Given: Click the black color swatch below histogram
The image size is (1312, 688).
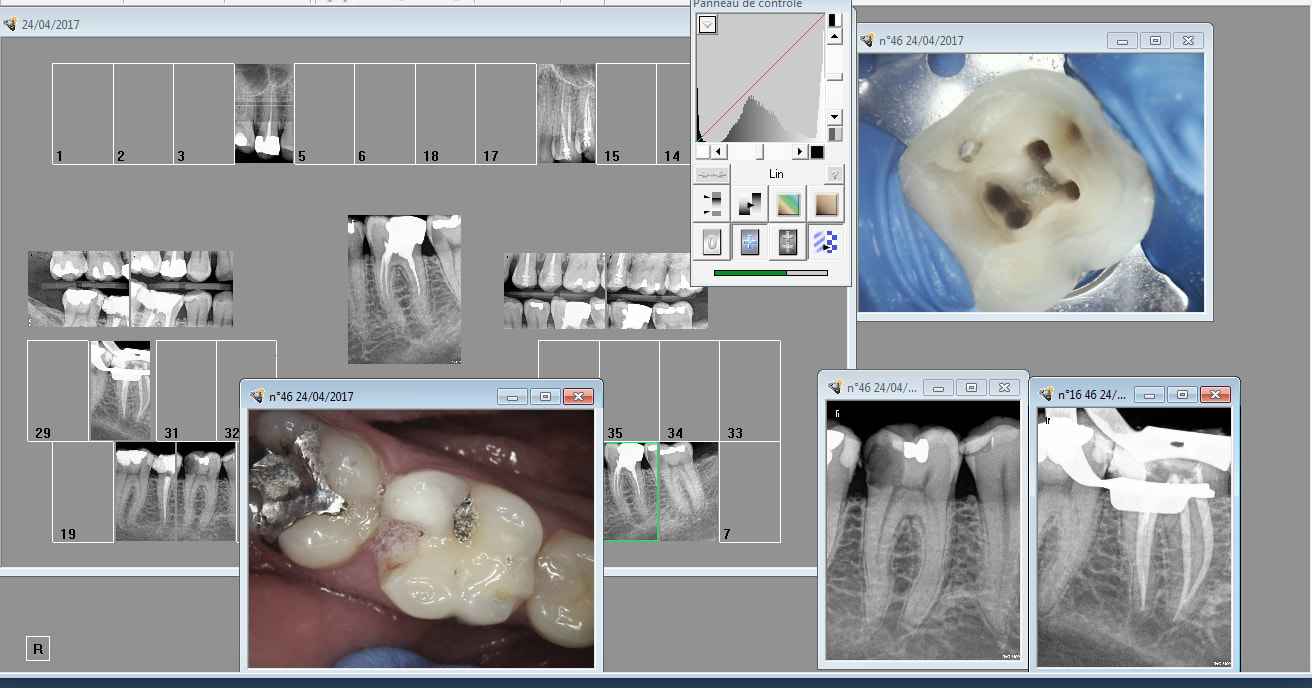Looking at the screenshot, I should tap(817, 151).
